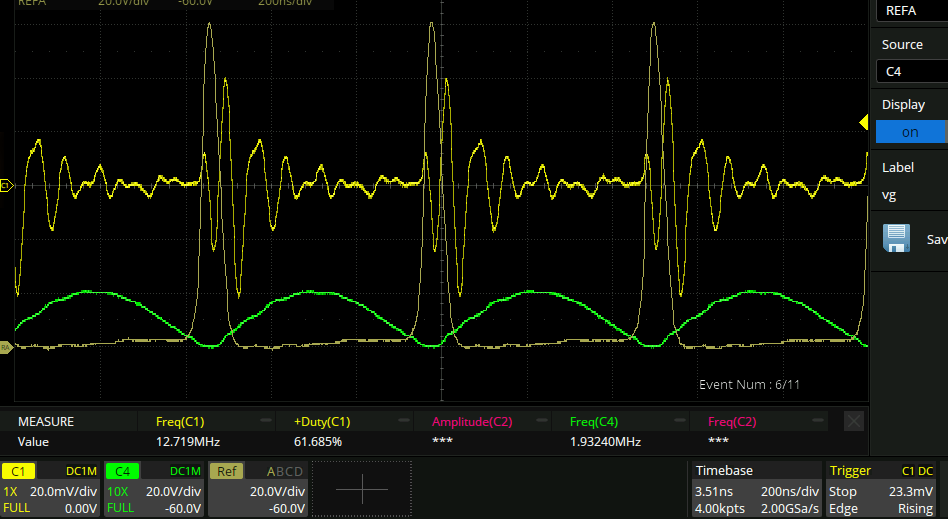This screenshot has width=948, height=519.
Task: Click the Freq(C2) measurement header
Action: [732, 422]
